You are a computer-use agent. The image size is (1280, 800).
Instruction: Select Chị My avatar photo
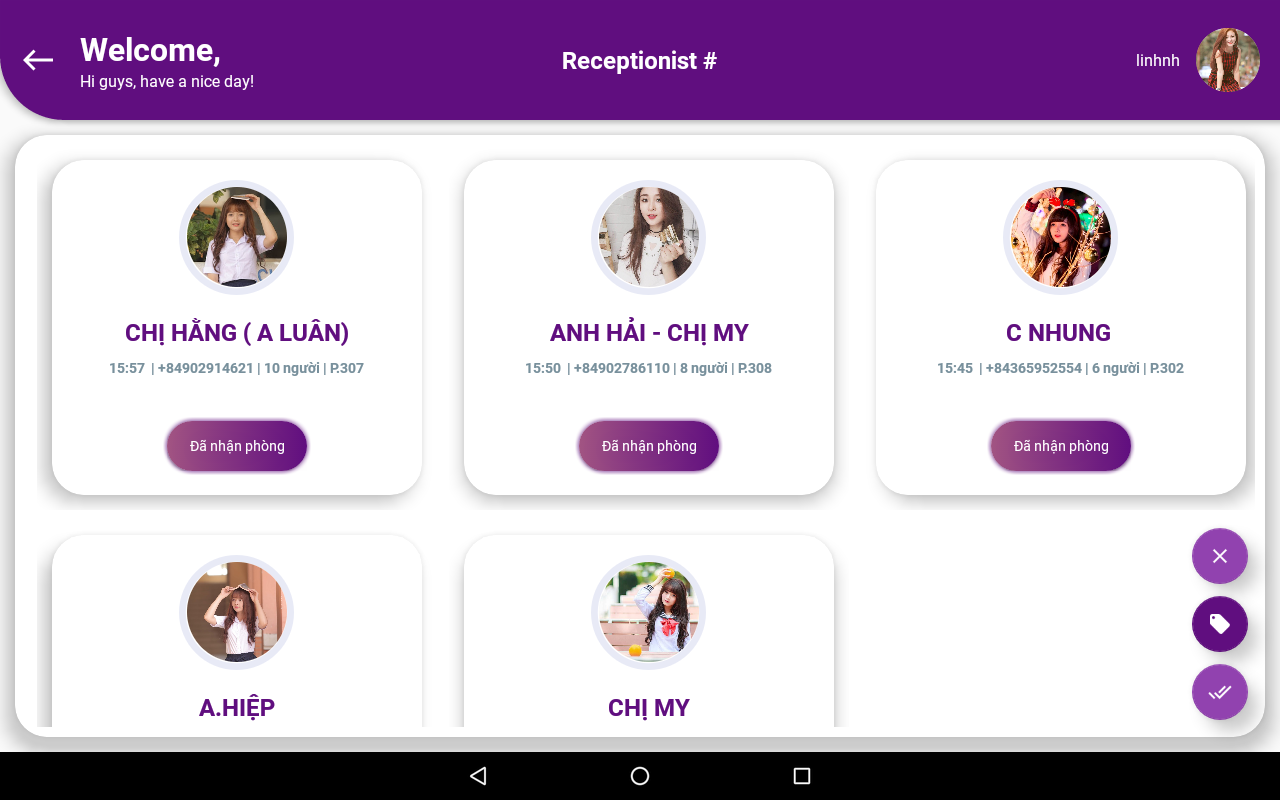pyautogui.click(x=649, y=612)
